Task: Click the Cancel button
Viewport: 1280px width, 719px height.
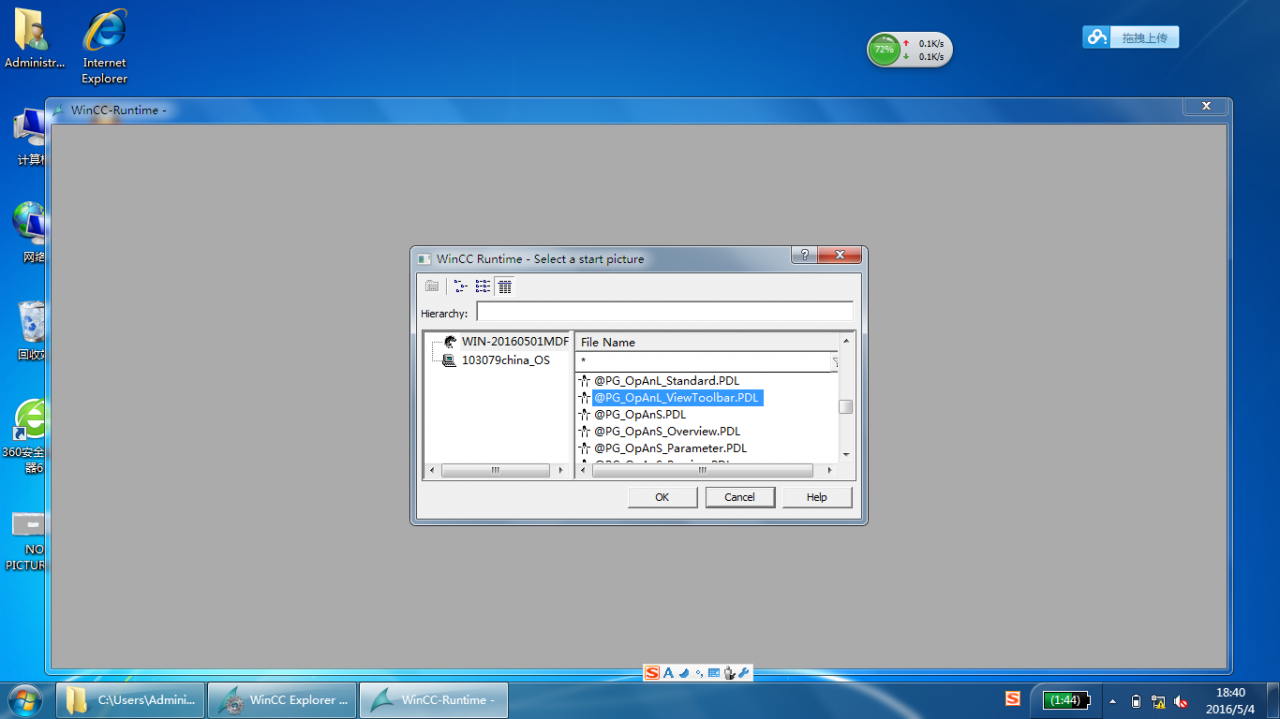Action: (x=740, y=497)
